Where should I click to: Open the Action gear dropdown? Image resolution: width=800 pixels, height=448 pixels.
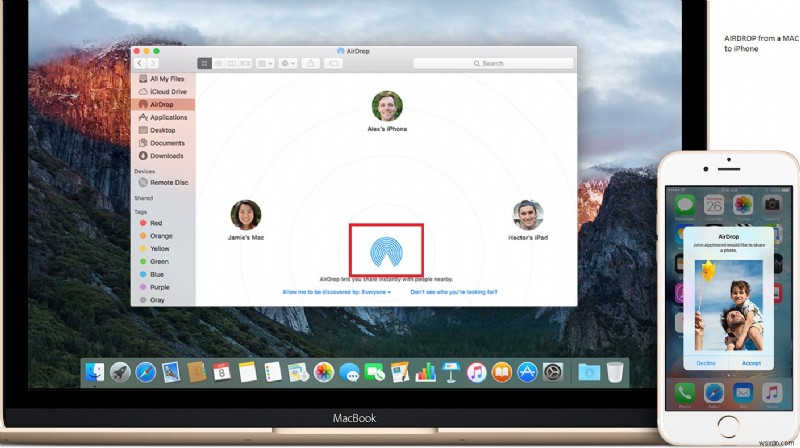[288, 63]
